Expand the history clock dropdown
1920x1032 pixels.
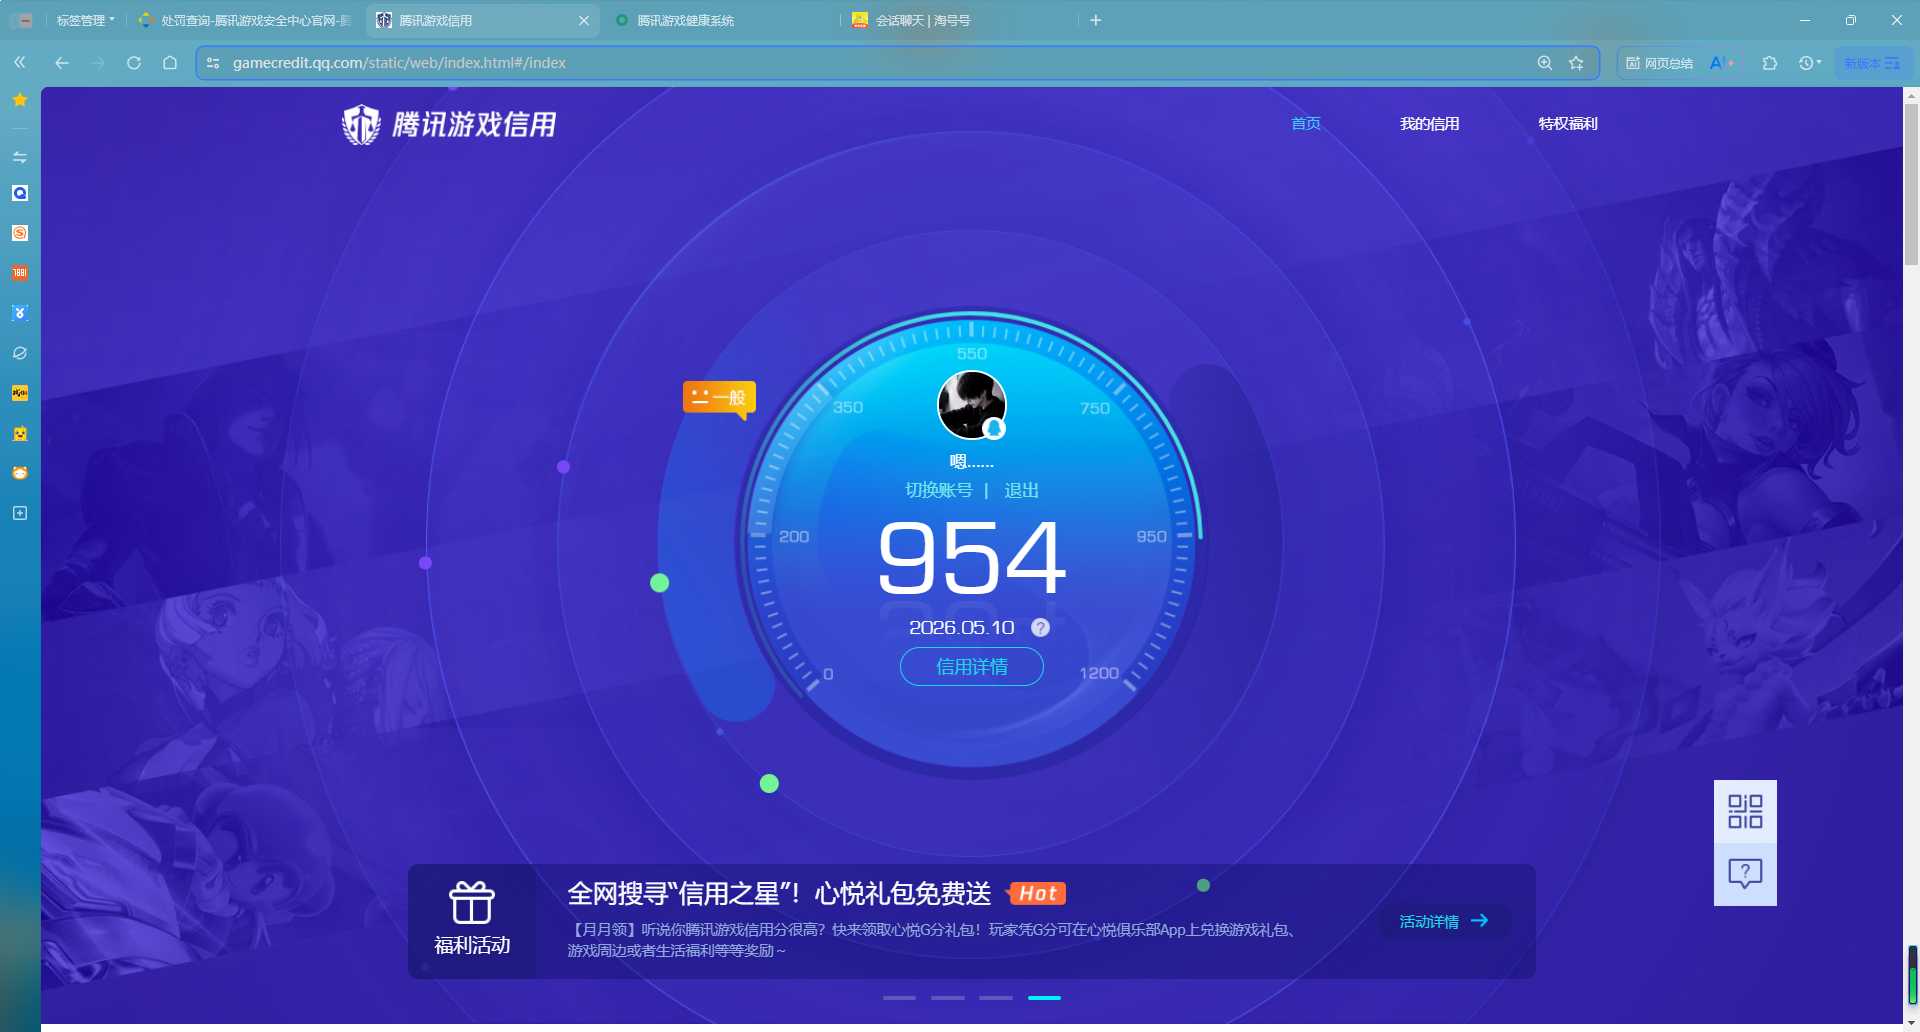[x=1810, y=63]
